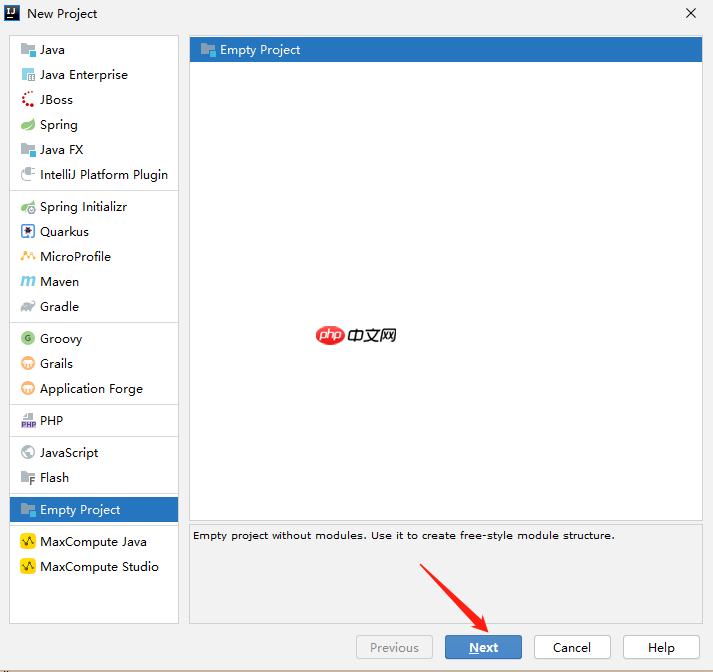Click the Application Forge icon
Image resolution: width=713 pixels, height=672 pixels.
click(x=28, y=388)
